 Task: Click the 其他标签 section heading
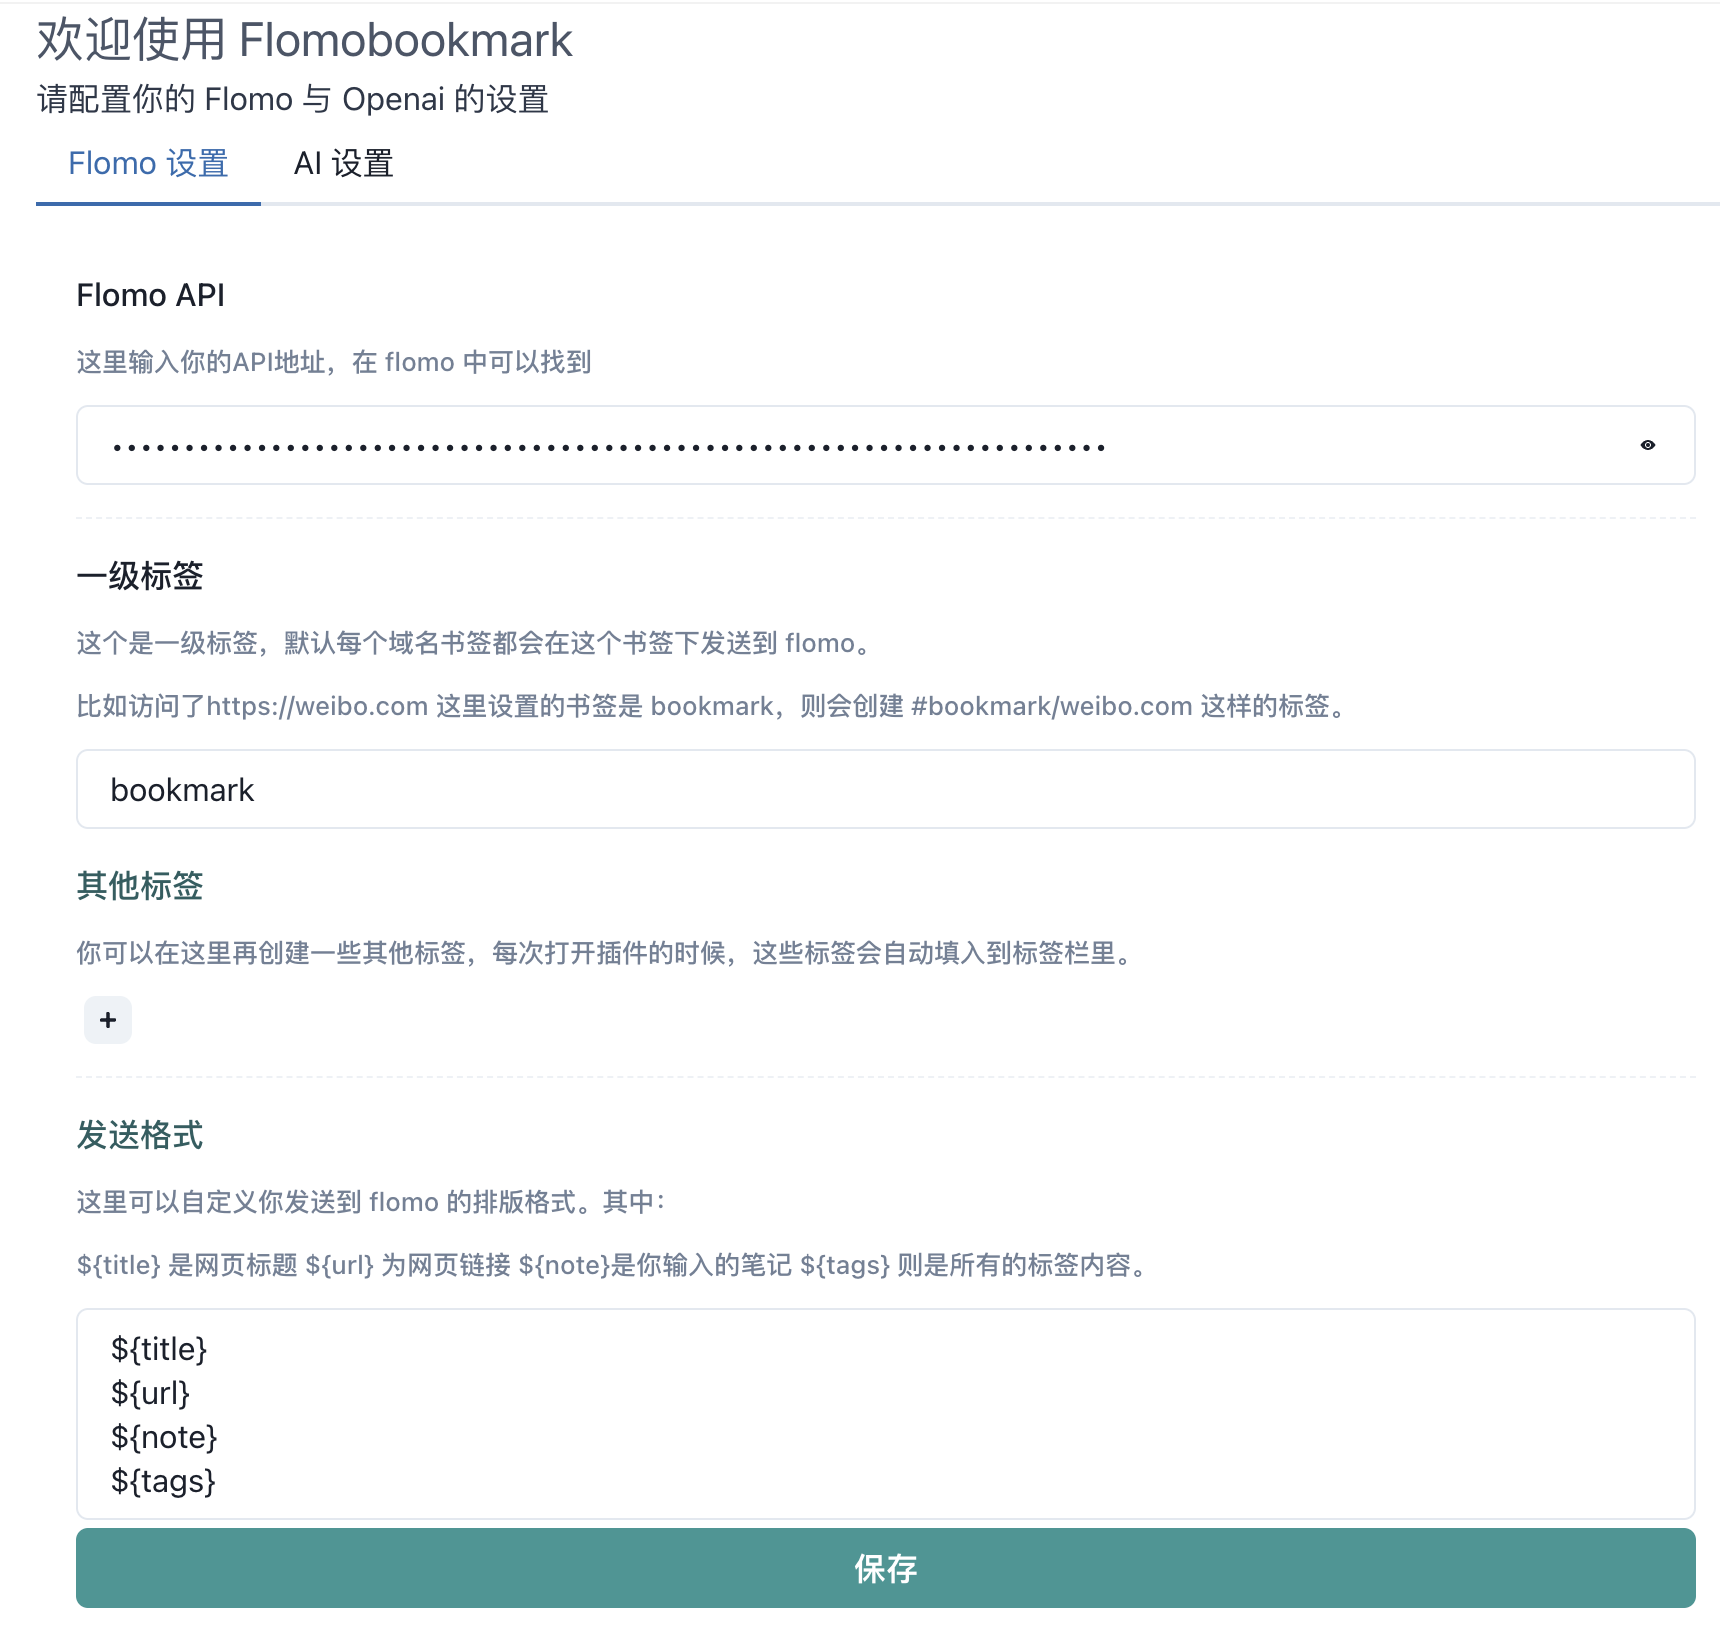[x=140, y=886]
